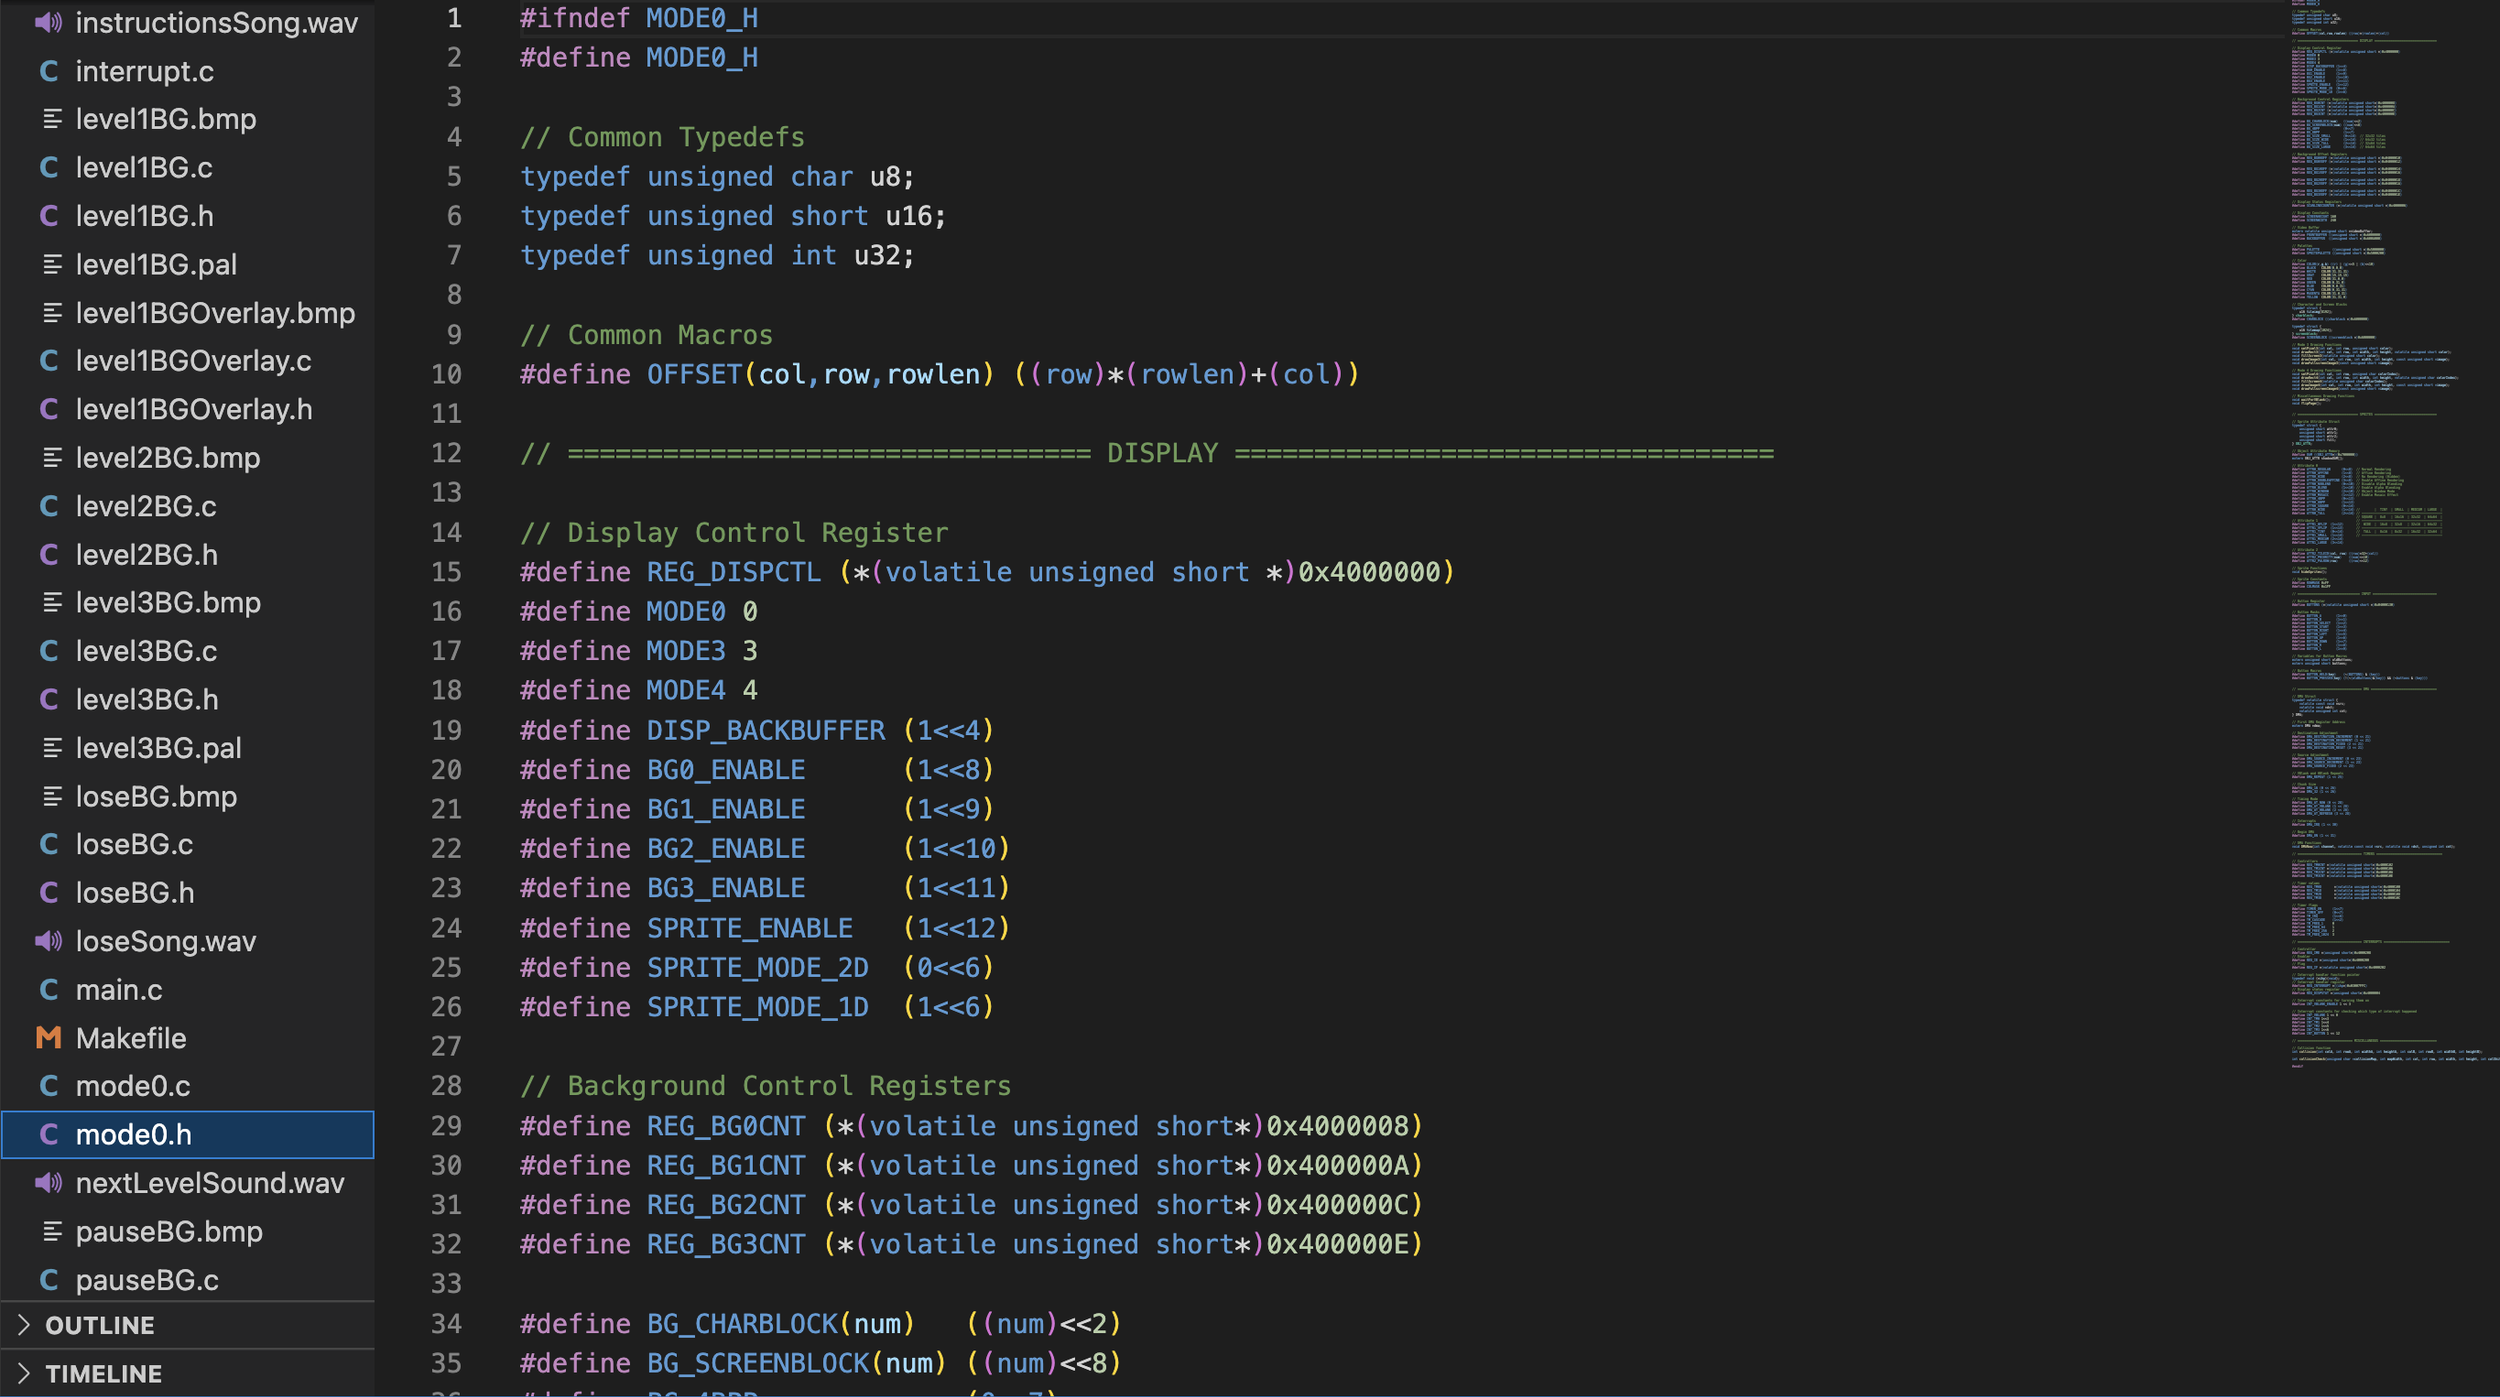The width and height of the screenshot is (2500, 1397).
Task: Open mode0.c in the file explorer
Action: [133, 1086]
